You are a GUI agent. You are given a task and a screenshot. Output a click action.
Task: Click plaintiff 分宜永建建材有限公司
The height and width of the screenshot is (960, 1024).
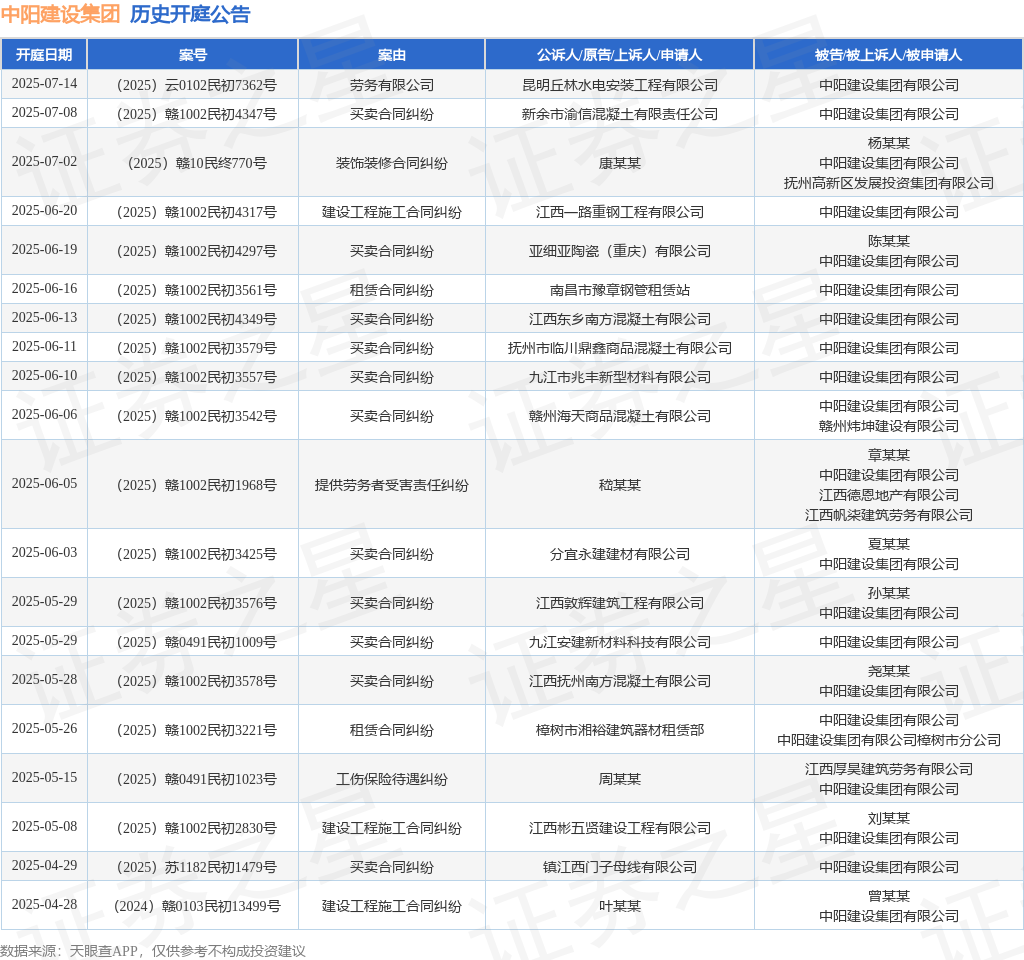pyautogui.click(x=620, y=554)
